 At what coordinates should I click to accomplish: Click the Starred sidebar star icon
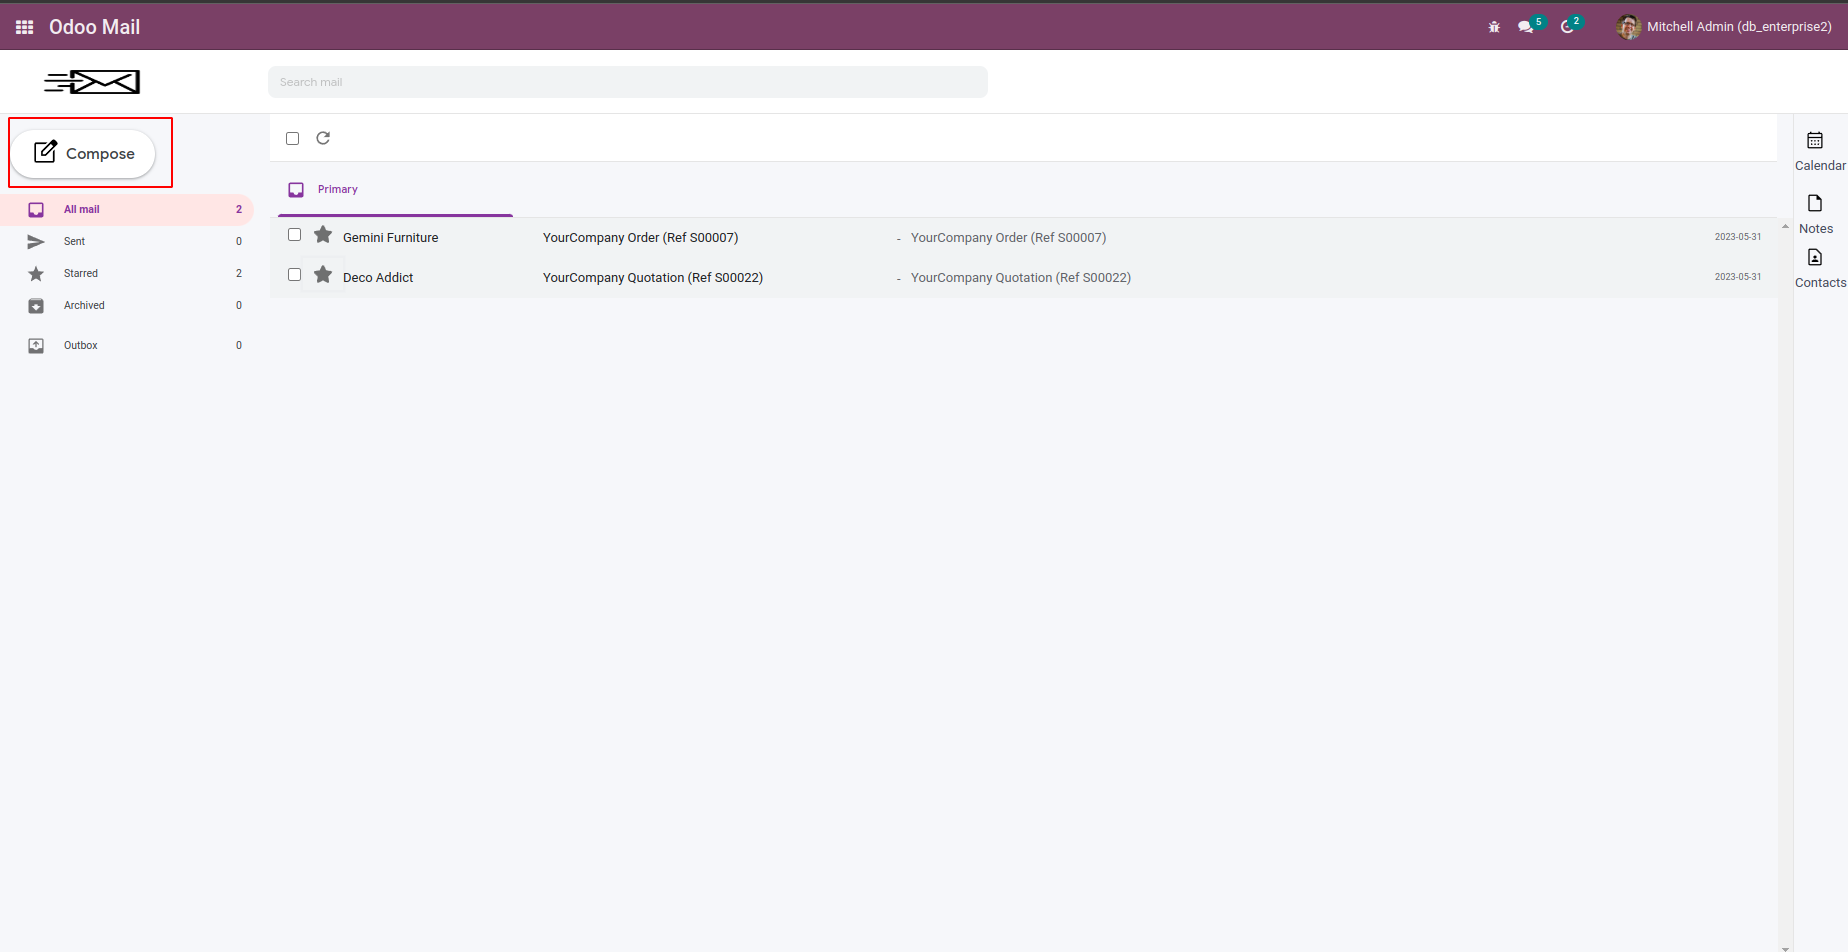click(36, 274)
